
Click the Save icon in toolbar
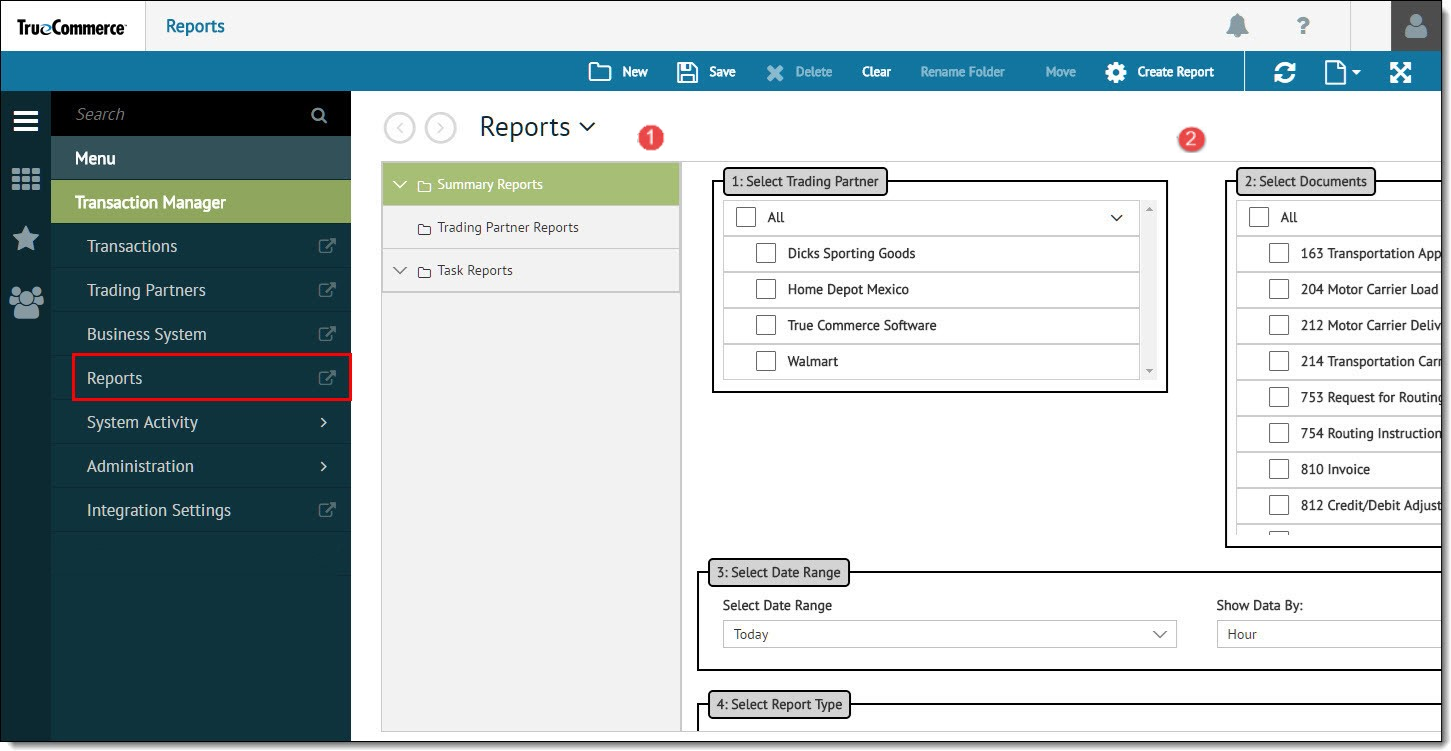[706, 71]
